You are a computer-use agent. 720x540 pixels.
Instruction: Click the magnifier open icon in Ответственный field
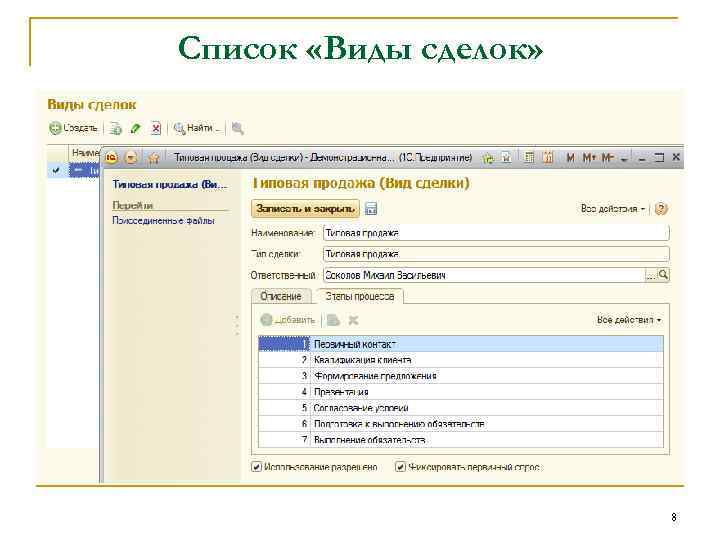tap(663, 275)
